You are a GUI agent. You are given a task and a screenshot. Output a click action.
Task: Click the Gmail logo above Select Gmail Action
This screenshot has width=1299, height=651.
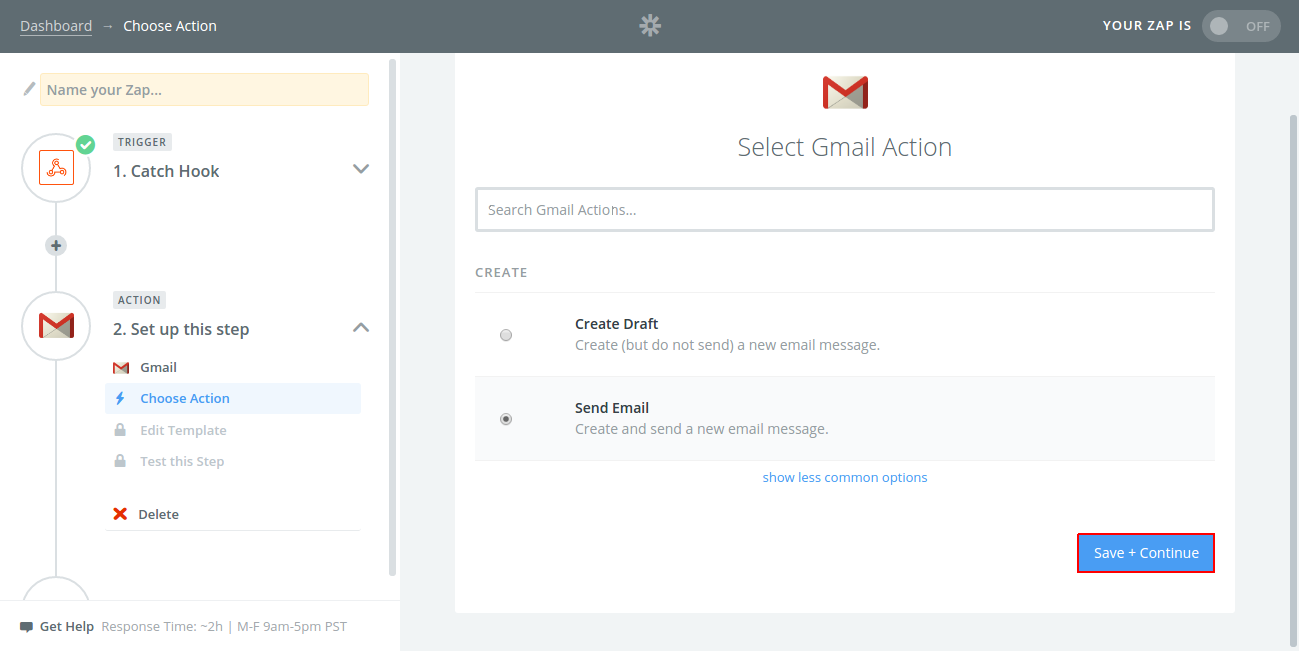coord(845,92)
